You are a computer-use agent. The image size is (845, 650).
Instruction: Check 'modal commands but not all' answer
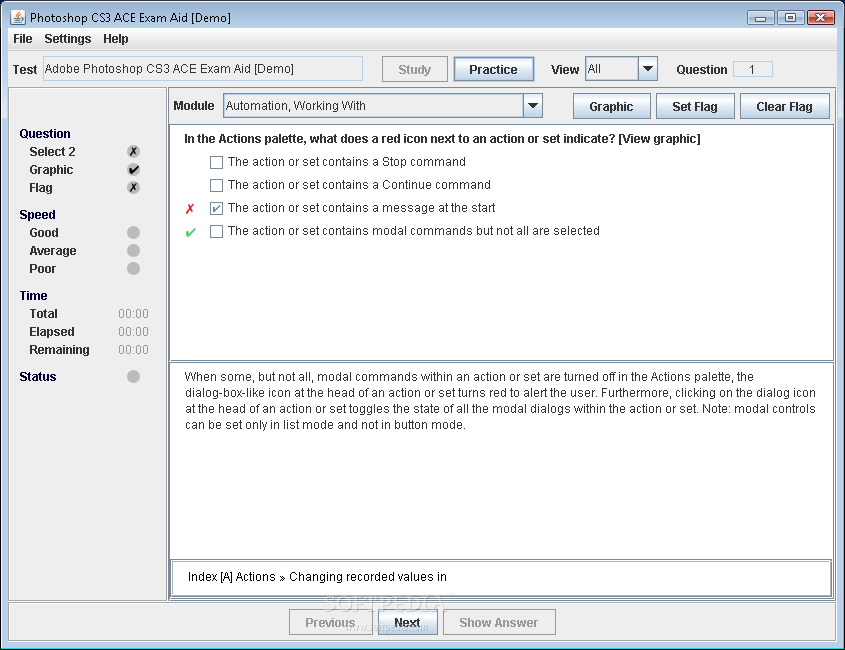(216, 231)
